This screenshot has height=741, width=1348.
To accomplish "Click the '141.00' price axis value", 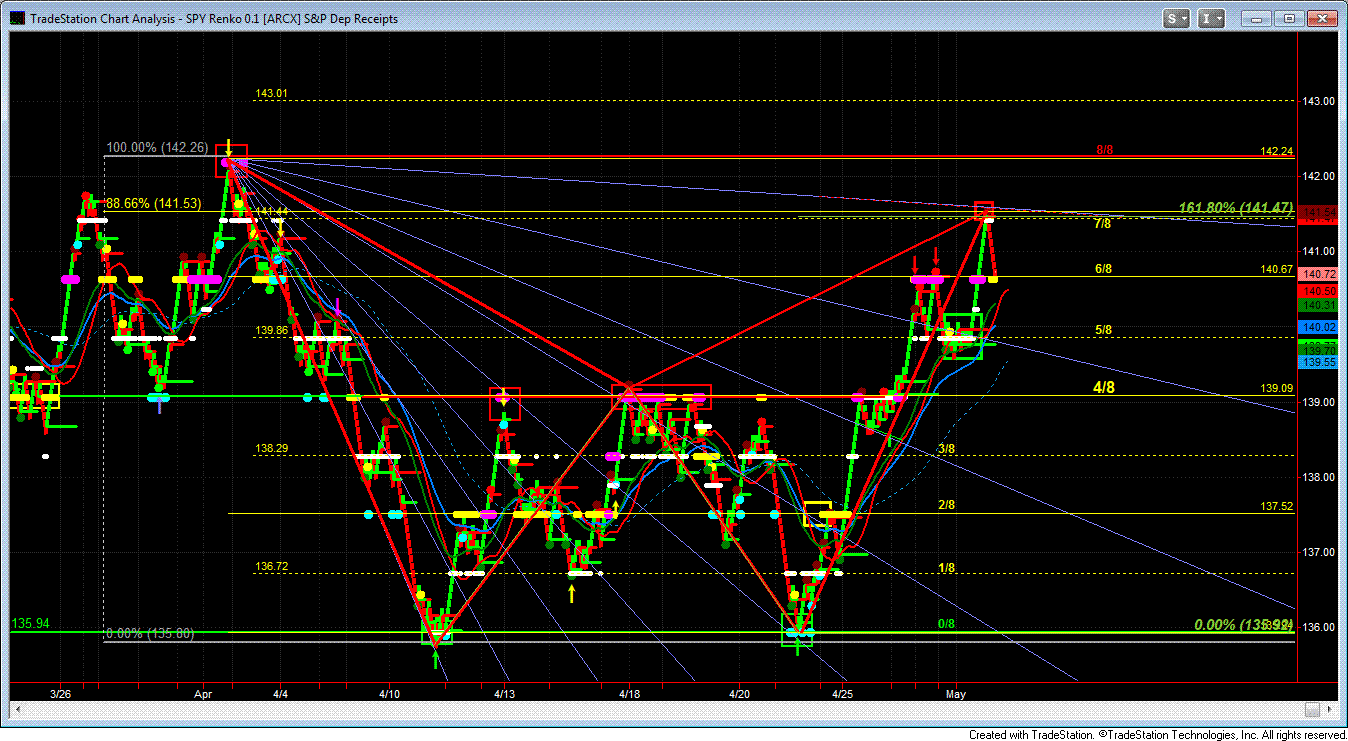I will coord(1318,251).
